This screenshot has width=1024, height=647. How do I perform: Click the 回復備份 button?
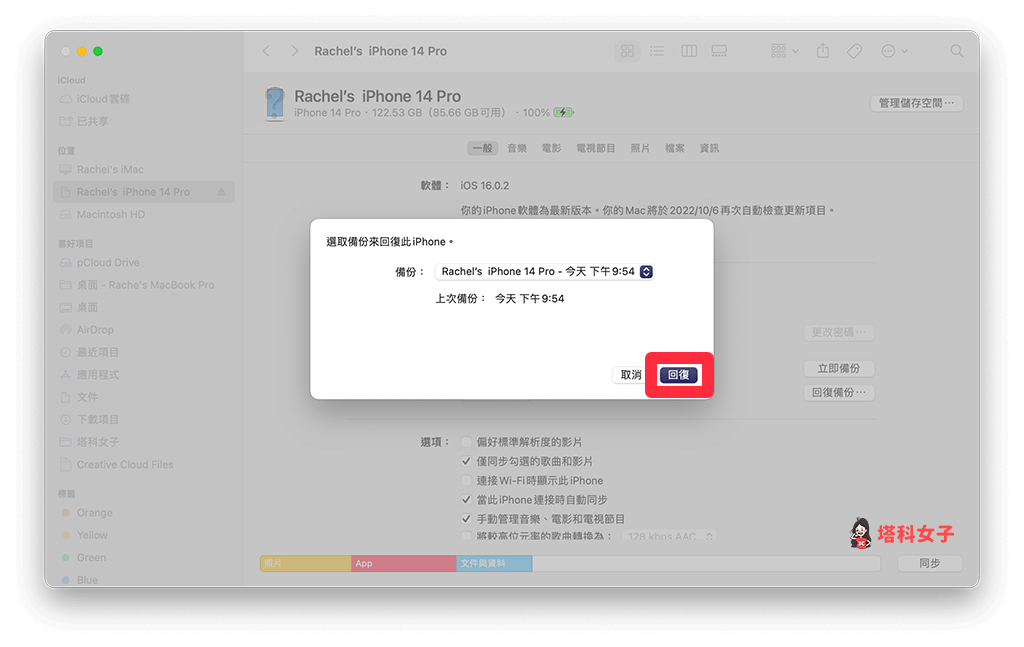tap(839, 392)
